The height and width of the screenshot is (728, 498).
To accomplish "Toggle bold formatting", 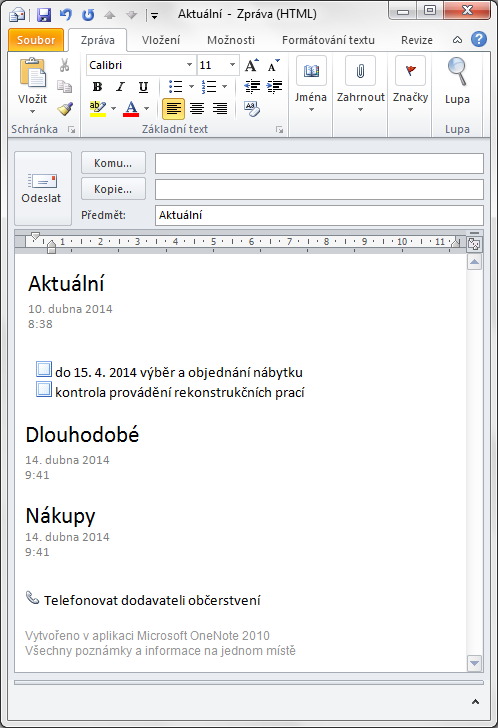I will pyautogui.click(x=97, y=87).
